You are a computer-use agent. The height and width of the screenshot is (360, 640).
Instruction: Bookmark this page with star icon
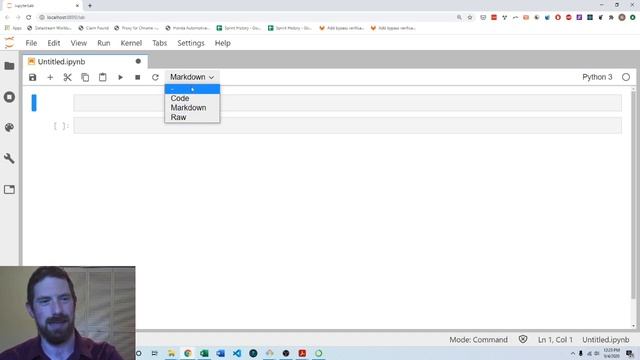470,17
